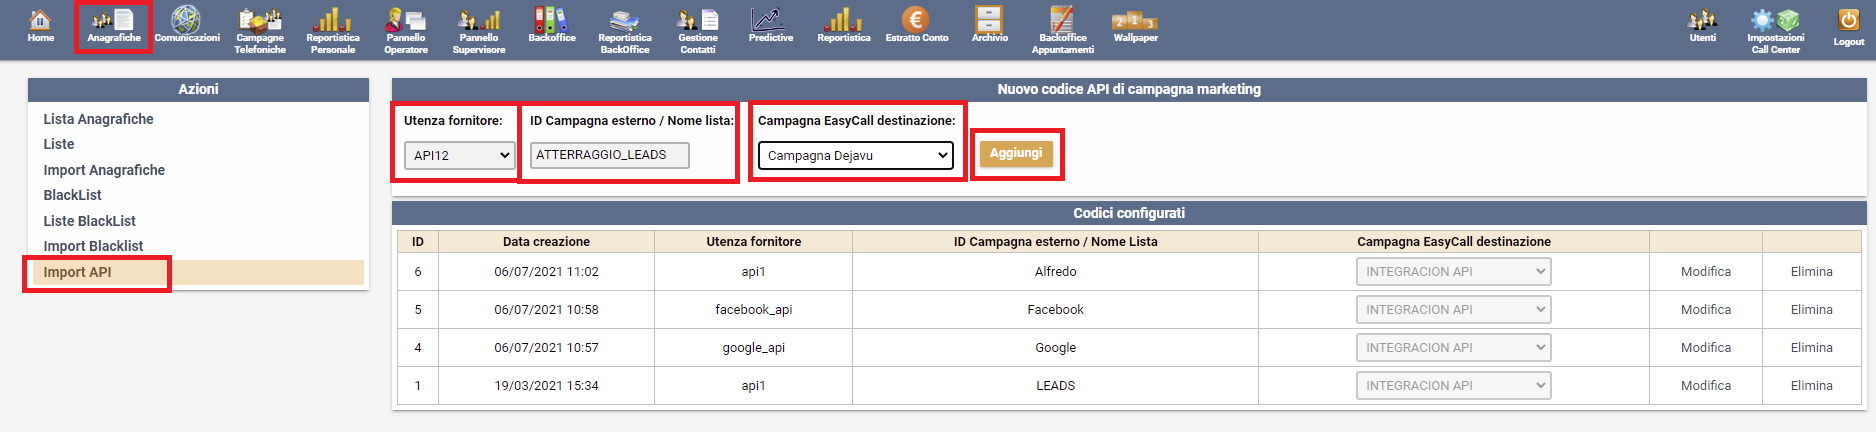Open Campagne Telefoniche icon
The height and width of the screenshot is (432, 1876).
(260, 30)
